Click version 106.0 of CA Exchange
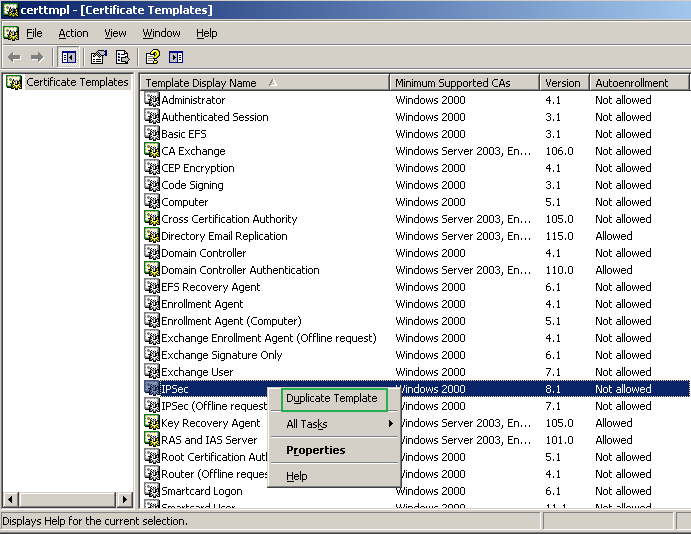691x534 pixels. tap(559, 151)
